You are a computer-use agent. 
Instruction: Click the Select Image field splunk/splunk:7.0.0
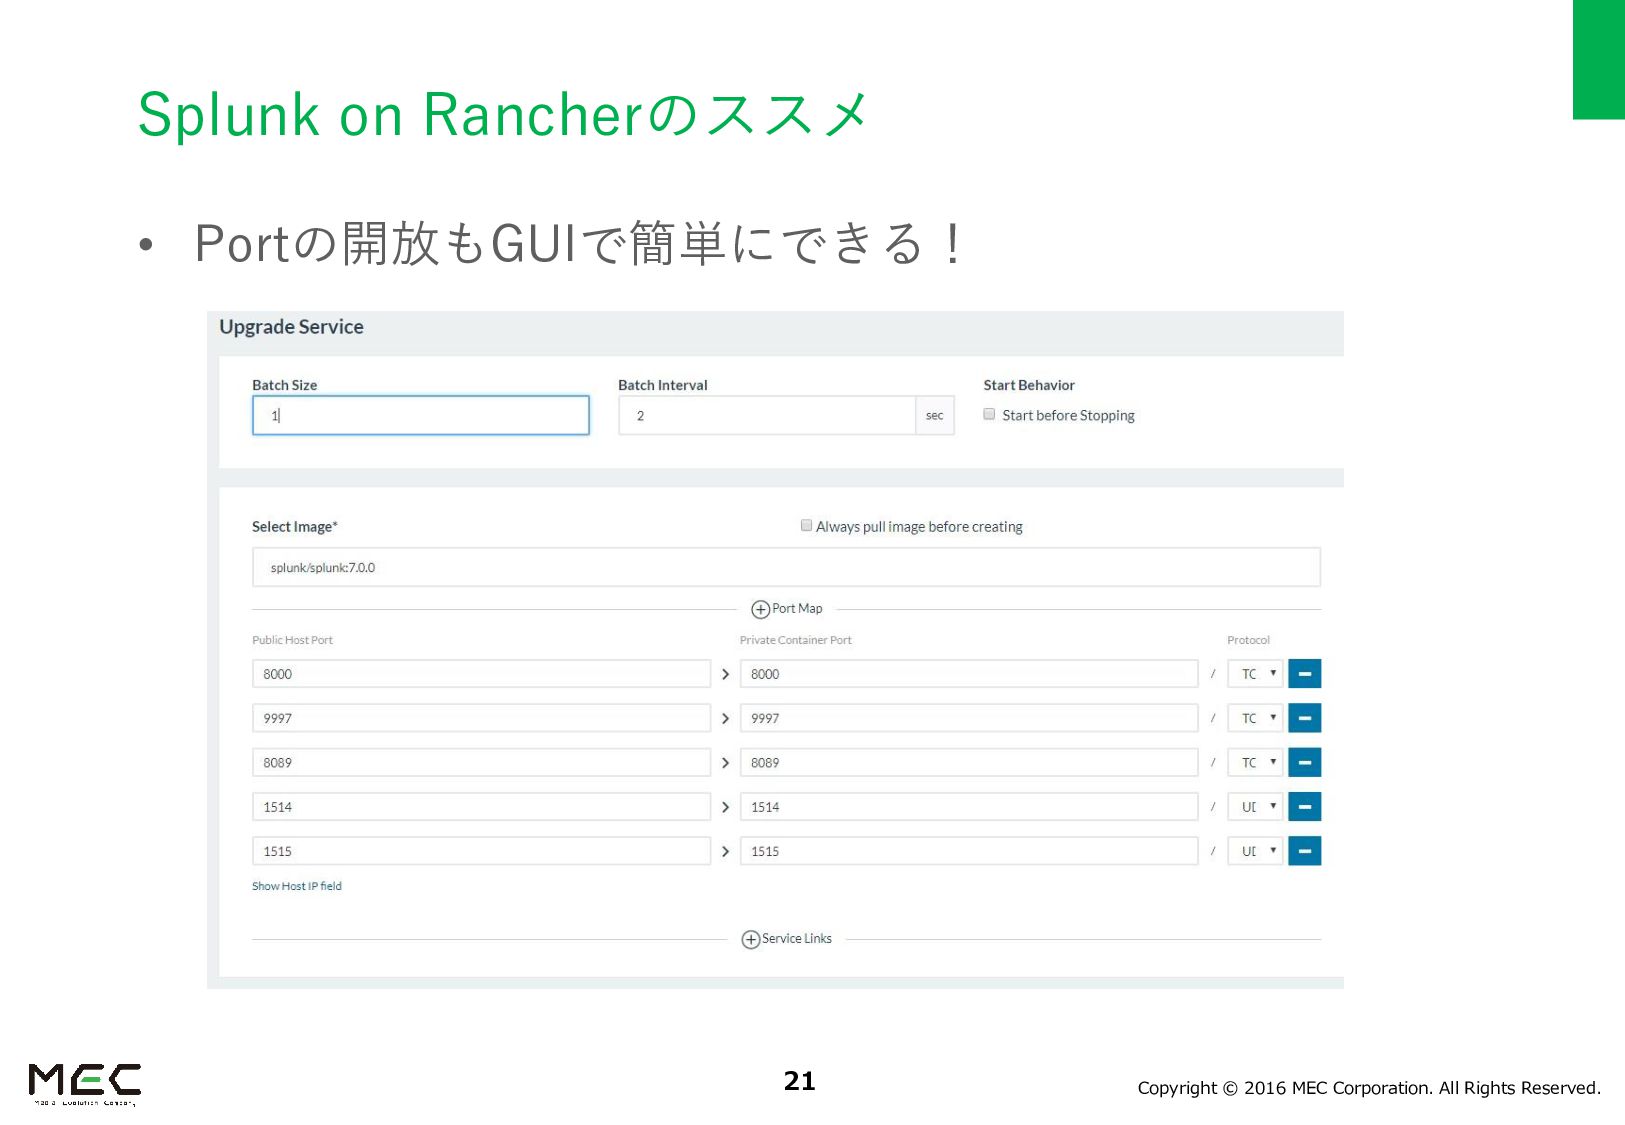[x=786, y=567]
